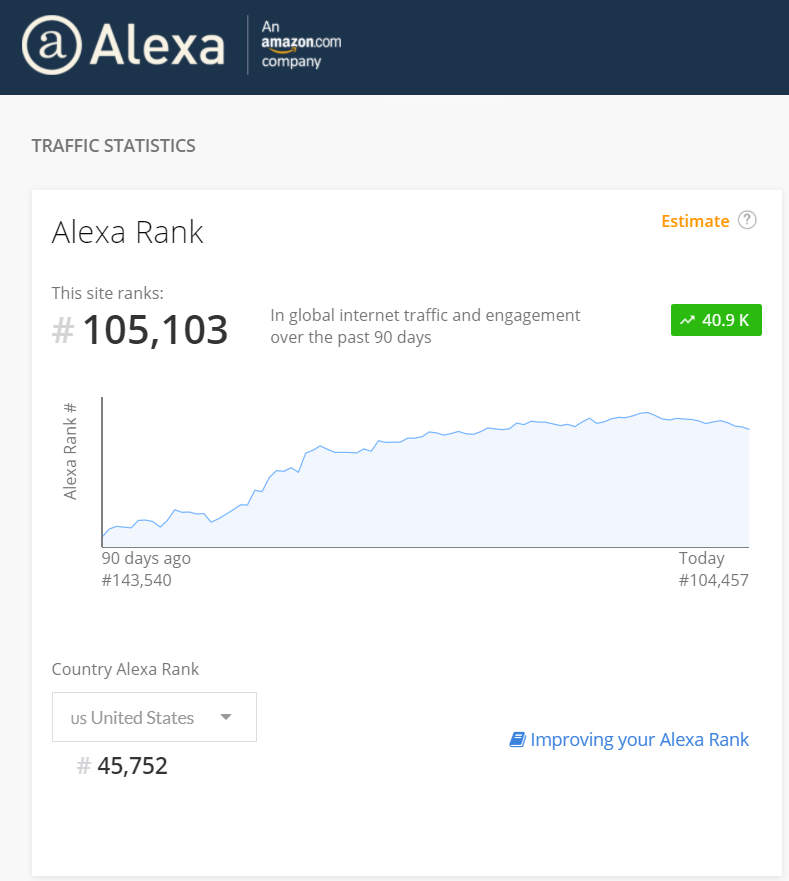Click the green 40.9 K trend badge
The image size is (789, 881).
pyautogui.click(x=716, y=320)
